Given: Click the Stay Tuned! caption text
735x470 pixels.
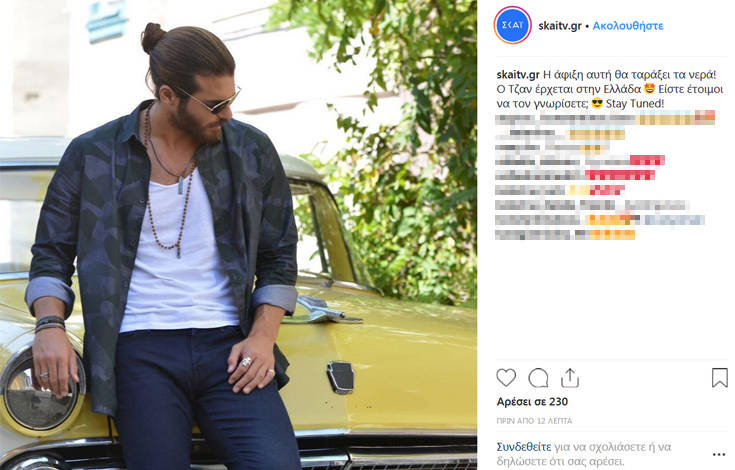Looking at the screenshot, I should click(x=635, y=104).
